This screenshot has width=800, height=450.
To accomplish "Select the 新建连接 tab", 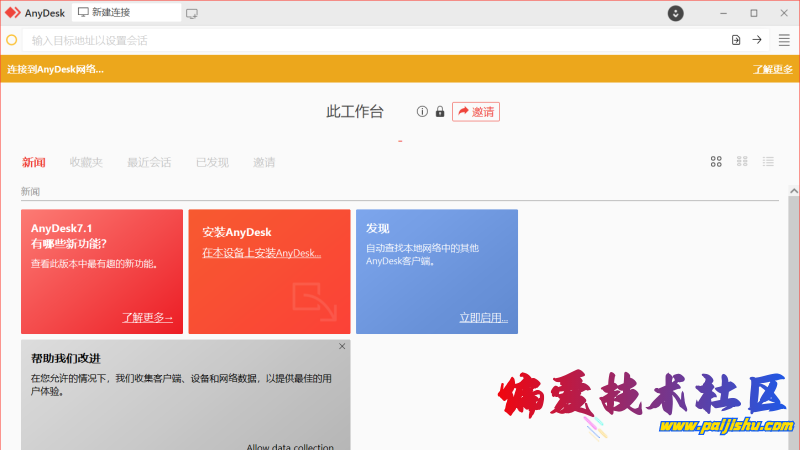I will click(126, 13).
